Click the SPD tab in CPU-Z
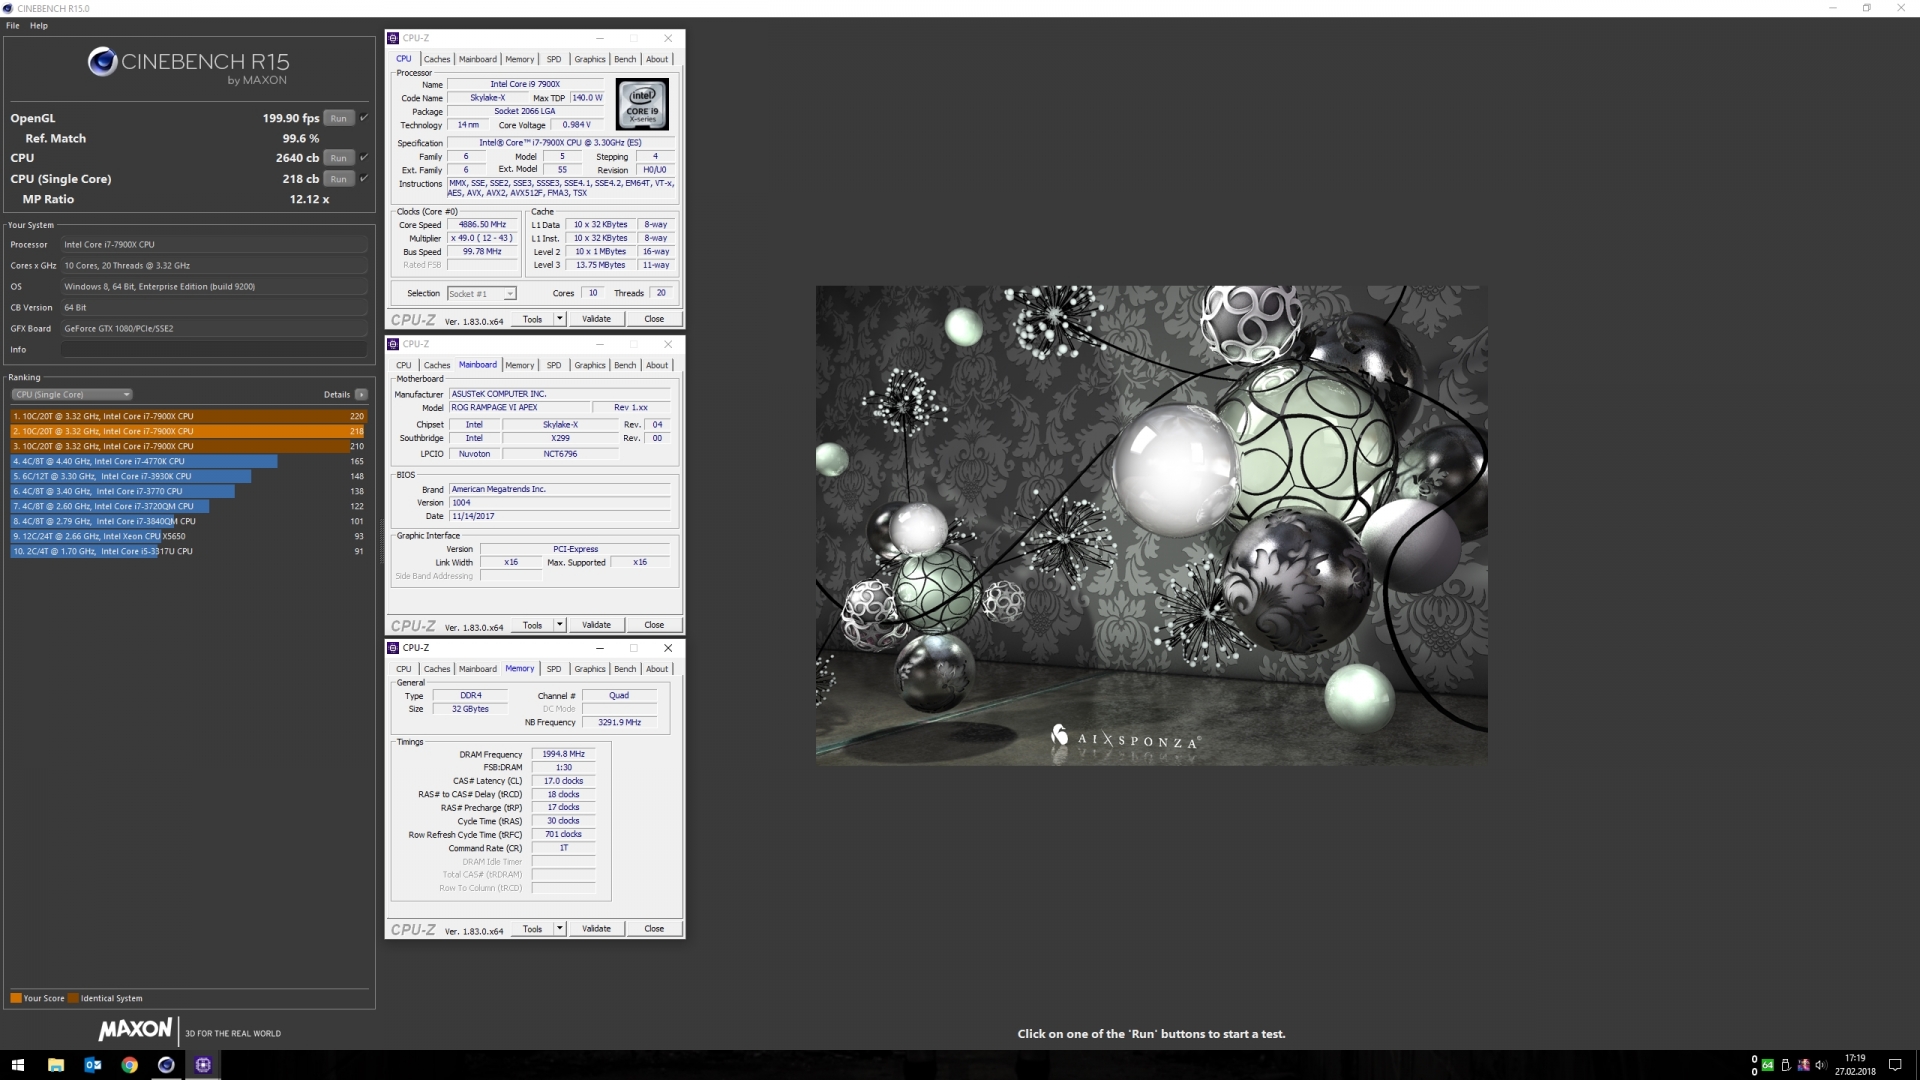The width and height of the screenshot is (1920, 1080). 554,669
